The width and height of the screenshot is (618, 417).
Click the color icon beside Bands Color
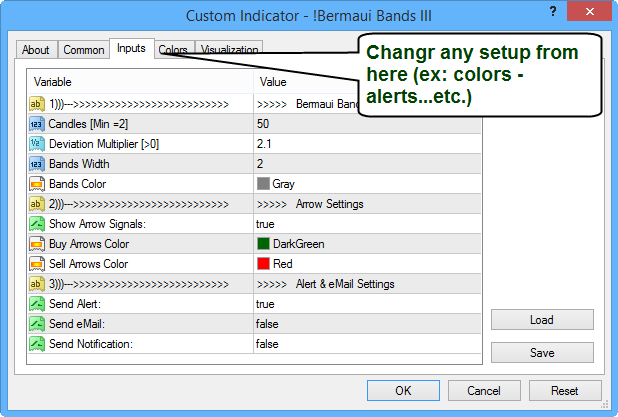(x=37, y=184)
